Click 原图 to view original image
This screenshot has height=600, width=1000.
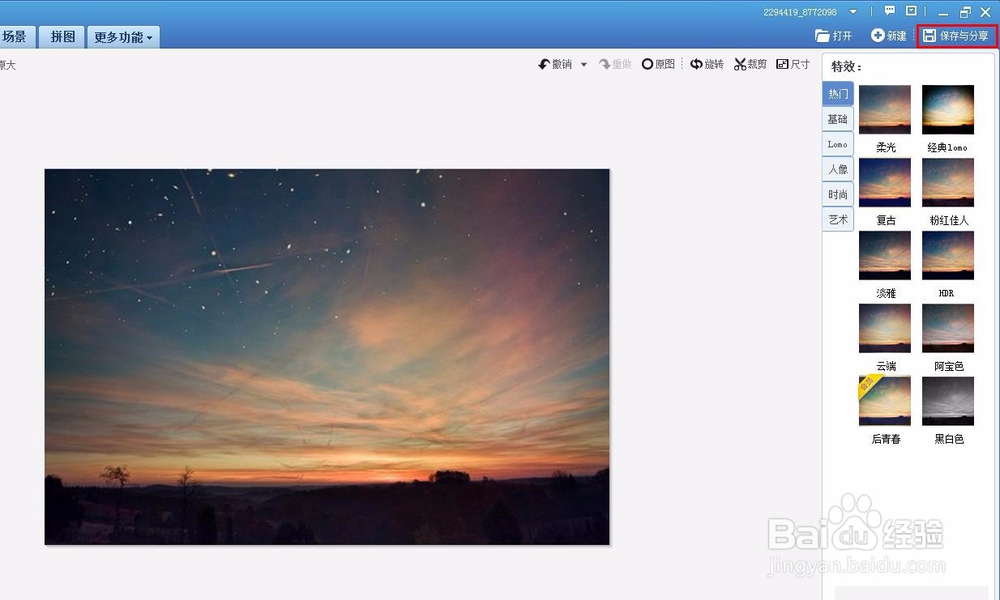[658, 64]
